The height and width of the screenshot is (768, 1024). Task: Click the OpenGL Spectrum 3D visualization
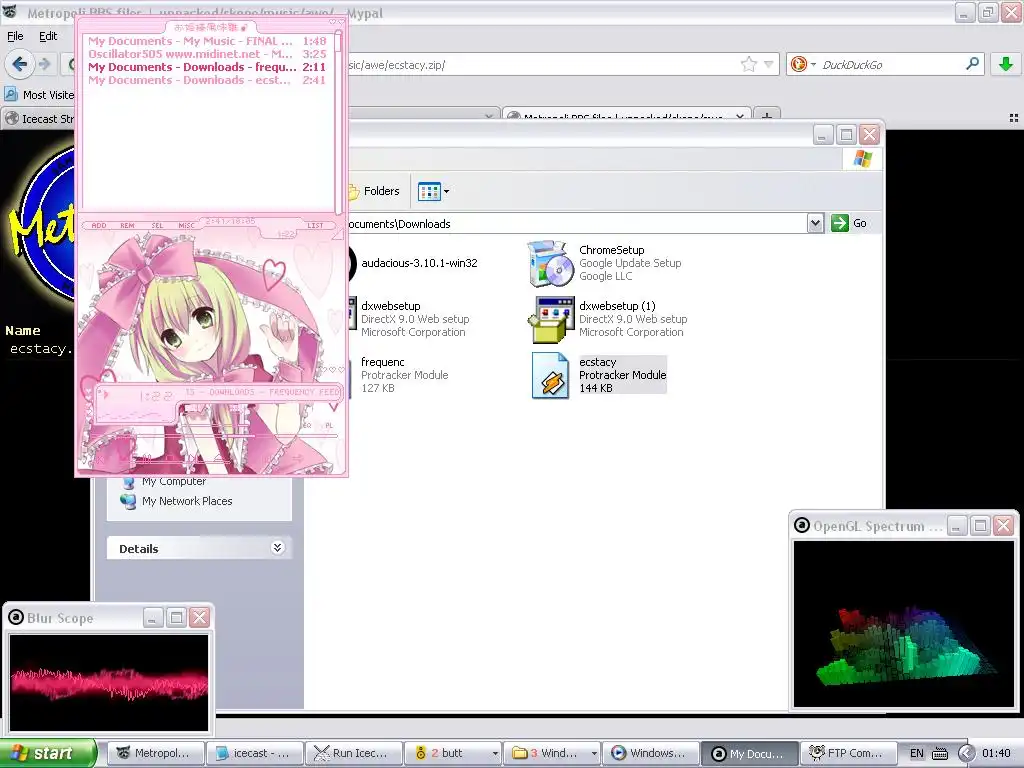coord(904,623)
